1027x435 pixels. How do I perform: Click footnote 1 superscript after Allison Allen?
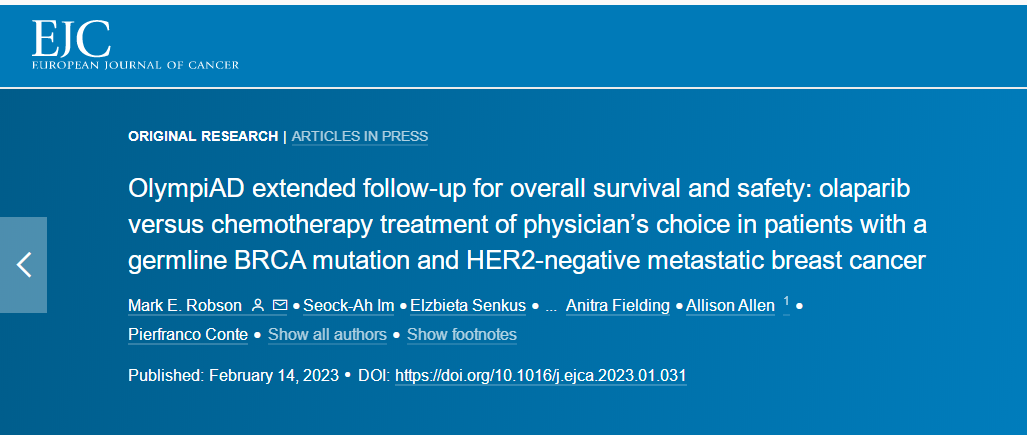pyautogui.click(x=787, y=302)
